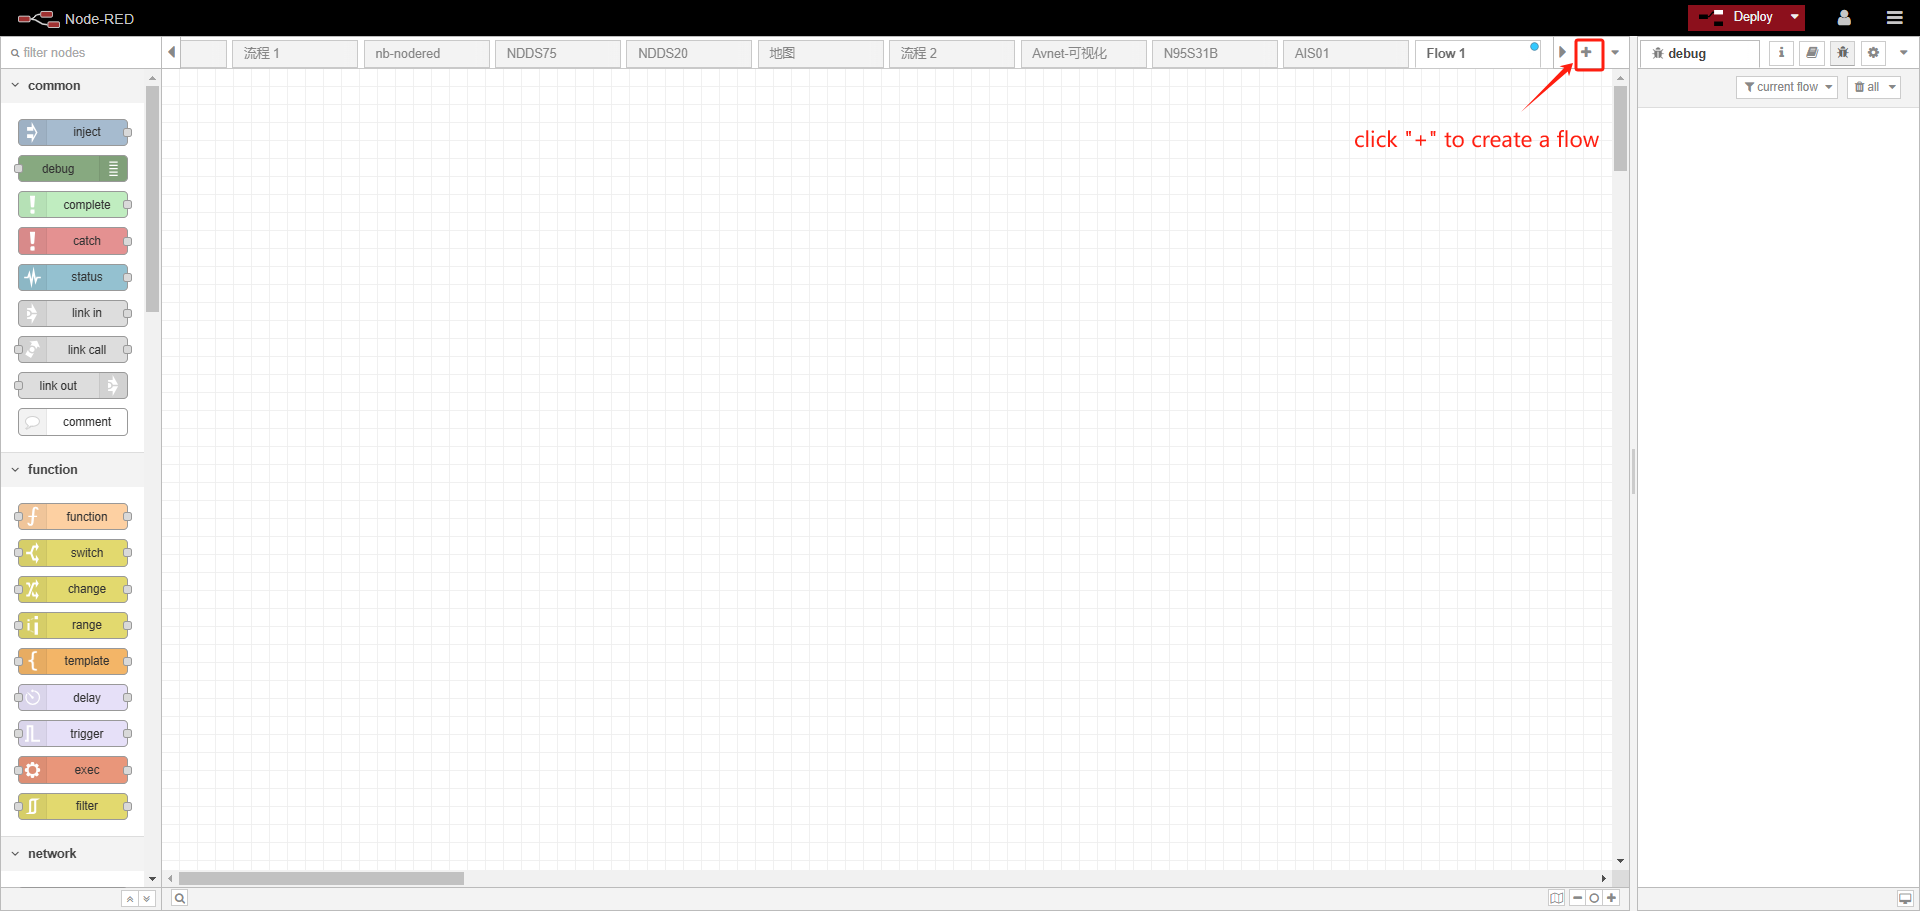Open the debug bug sidebar tab icon
Screen dimensions: 1920x911
[x=1843, y=53]
